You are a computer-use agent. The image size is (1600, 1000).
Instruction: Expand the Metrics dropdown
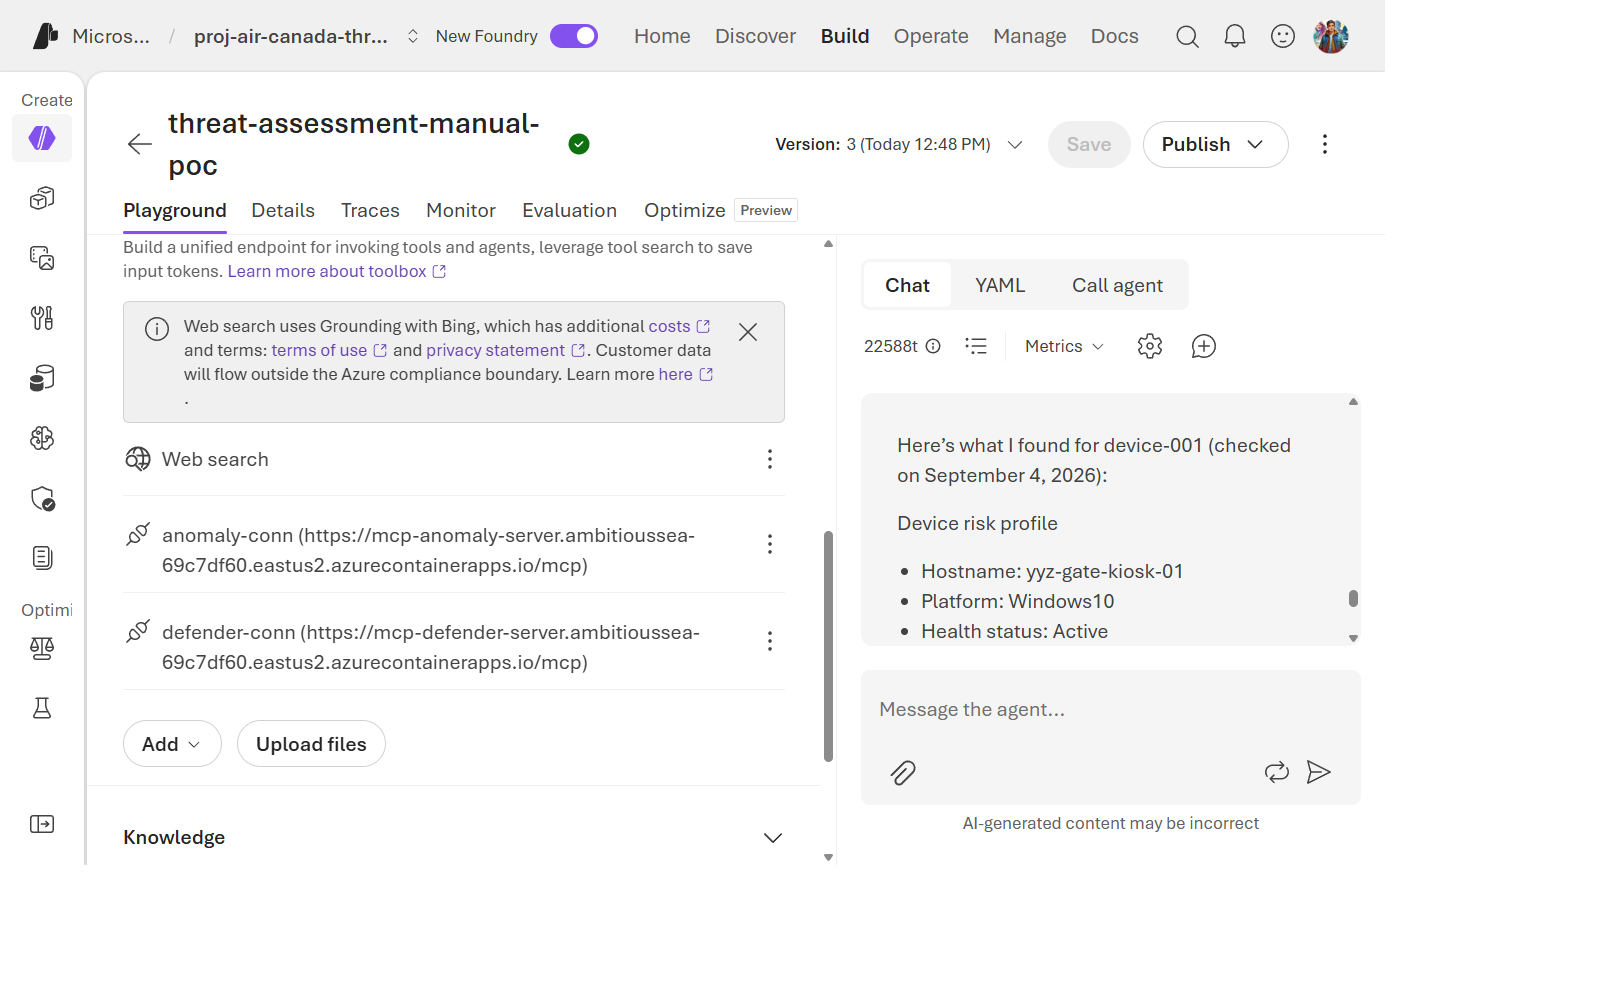[1064, 346]
